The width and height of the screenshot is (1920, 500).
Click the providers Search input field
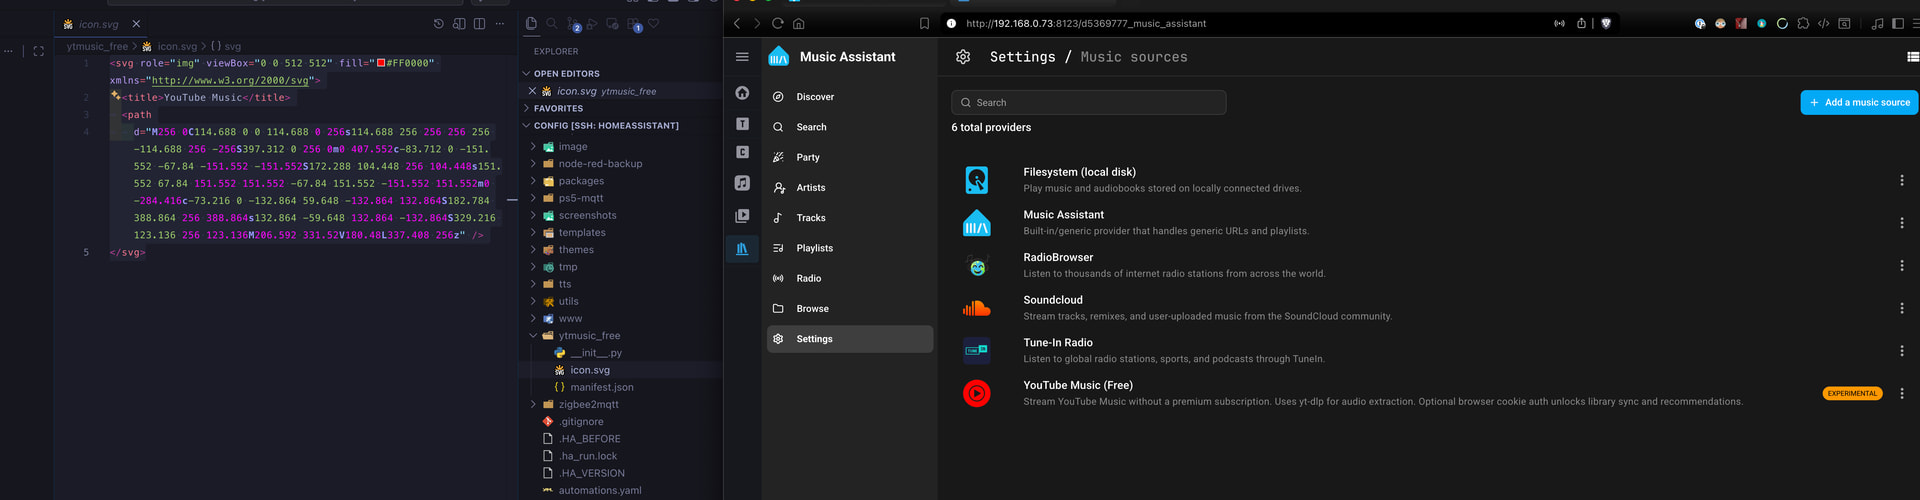pyautogui.click(x=1089, y=102)
